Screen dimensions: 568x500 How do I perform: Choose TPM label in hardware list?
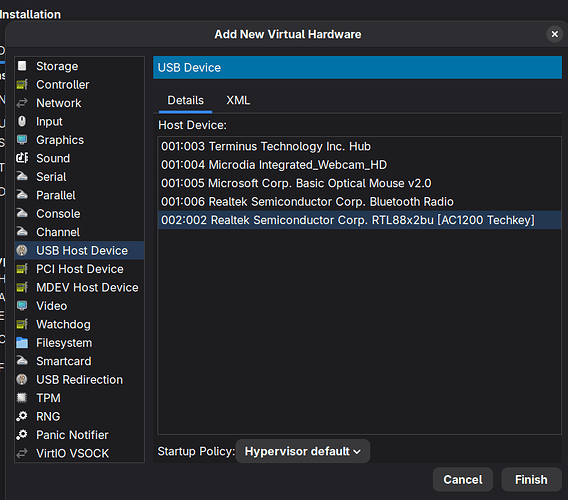click(48, 398)
